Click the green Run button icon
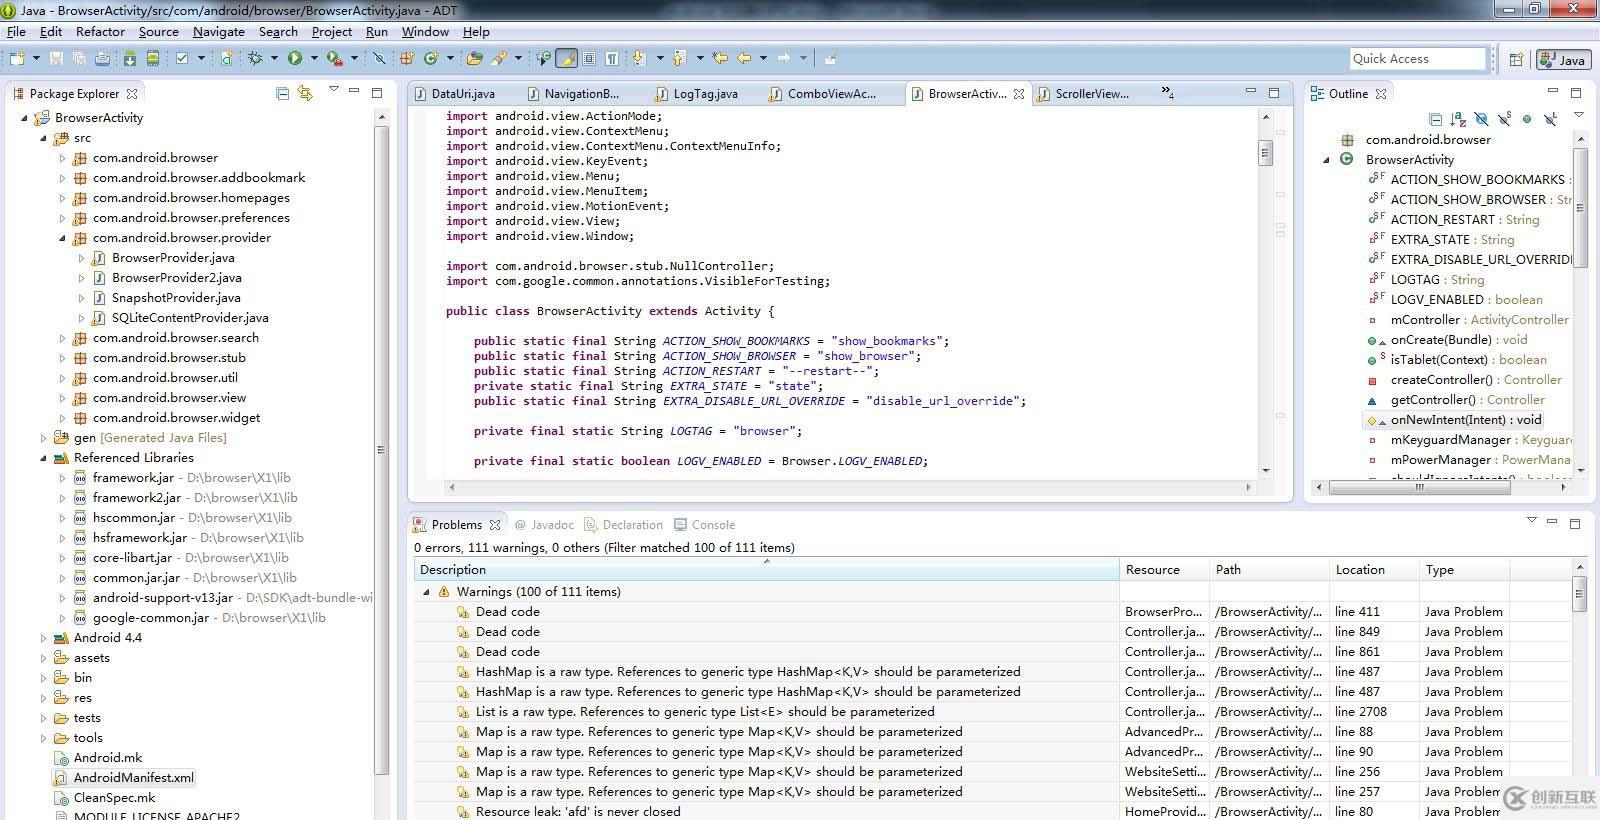The height and width of the screenshot is (820, 1600). point(295,58)
